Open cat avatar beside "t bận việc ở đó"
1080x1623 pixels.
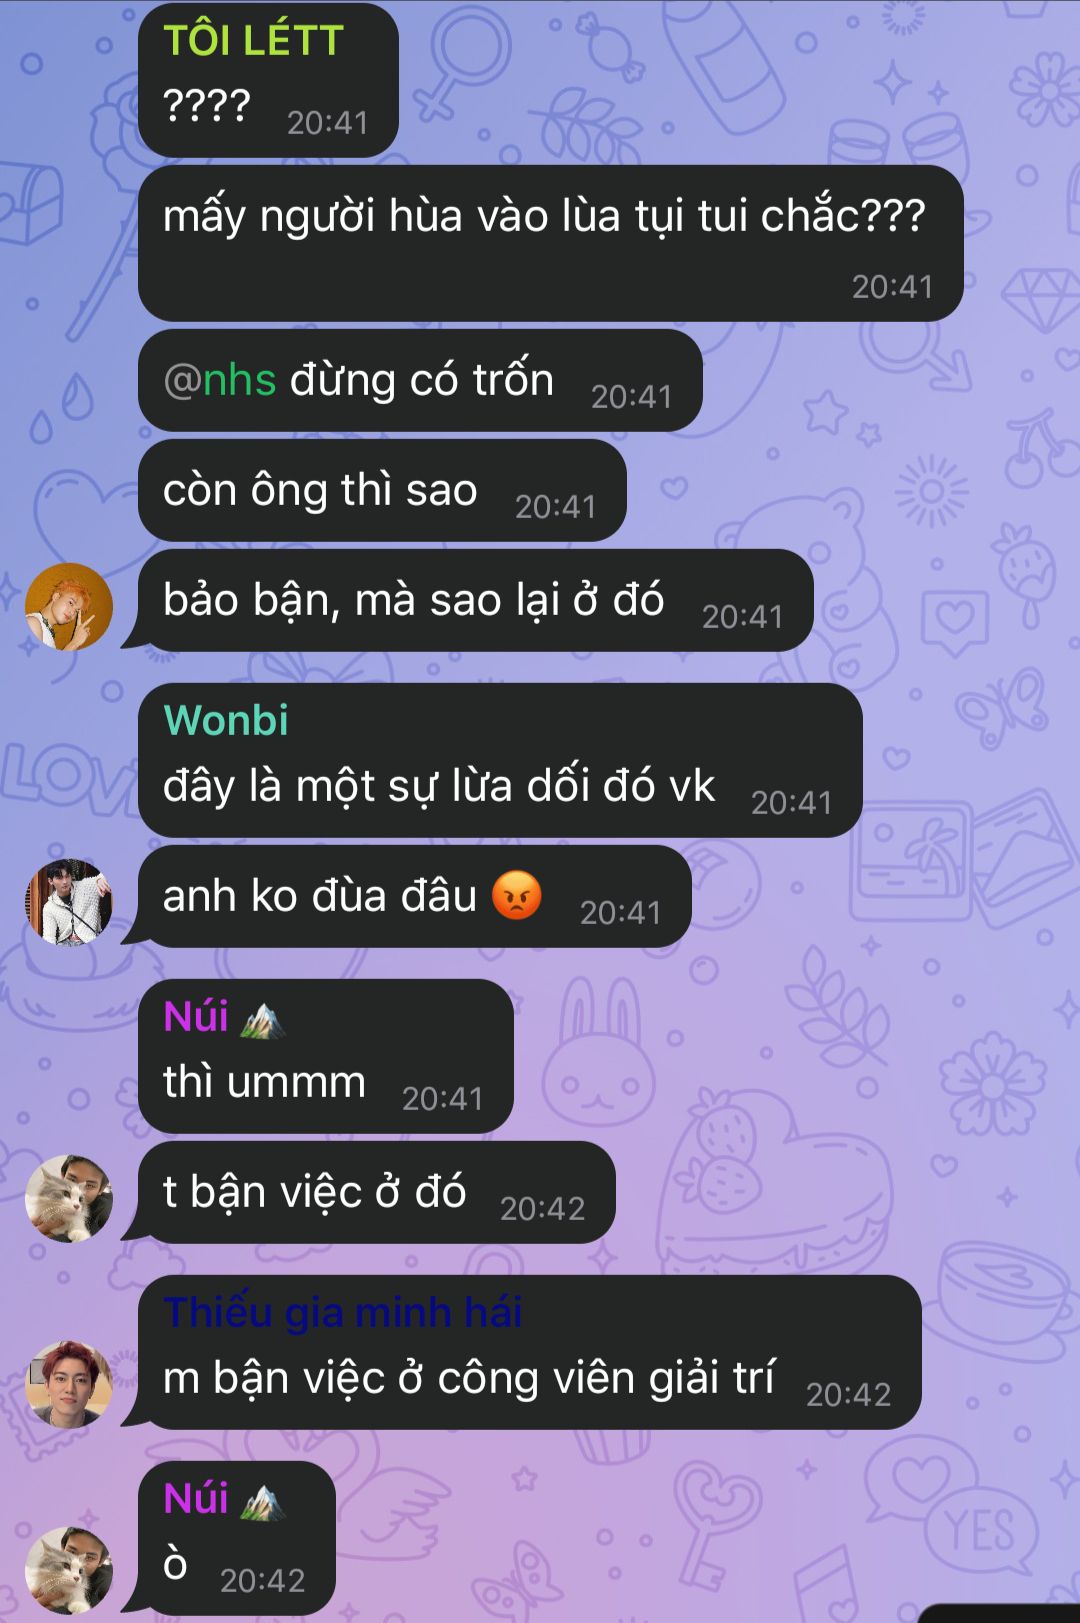(69, 1198)
